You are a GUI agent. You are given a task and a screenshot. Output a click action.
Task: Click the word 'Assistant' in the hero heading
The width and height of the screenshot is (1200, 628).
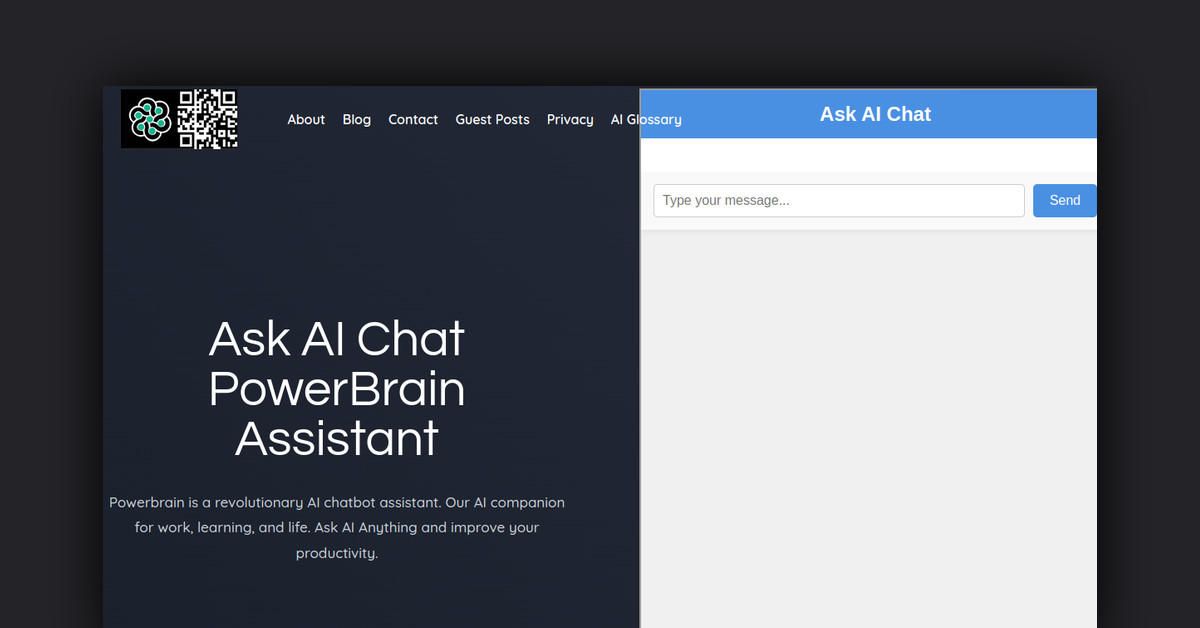pyautogui.click(x=337, y=439)
